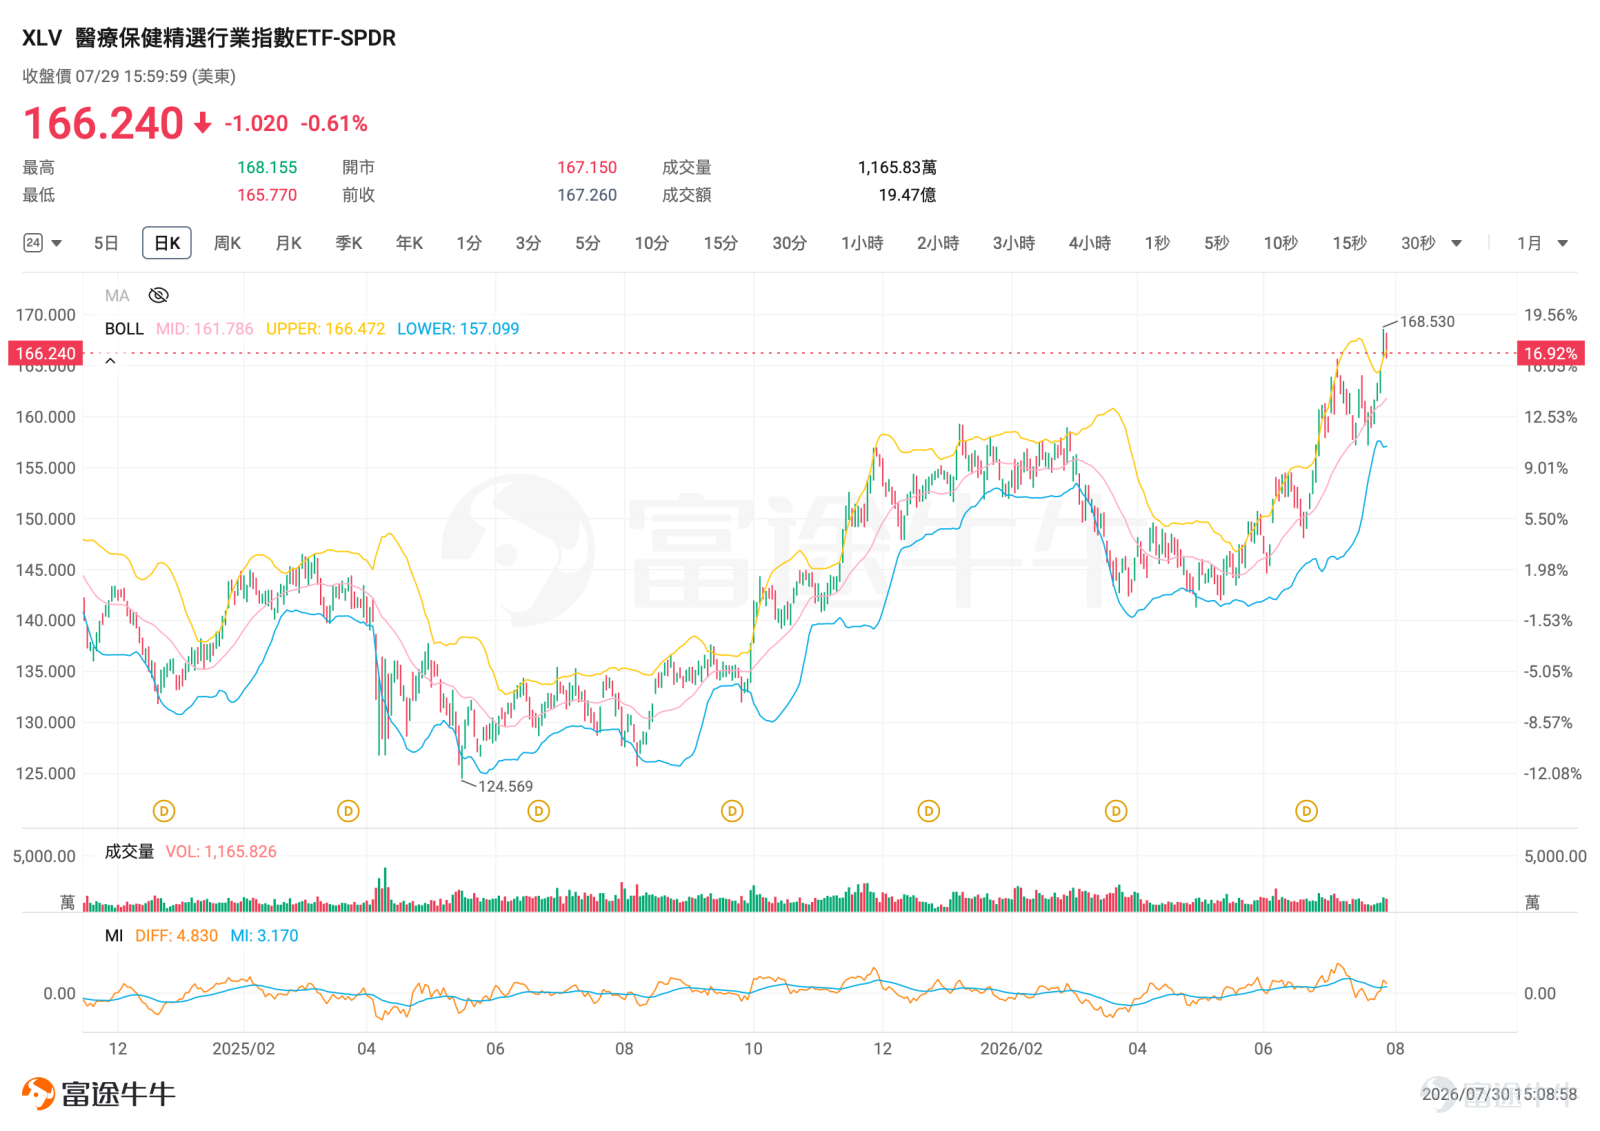The height and width of the screenshot is (1131, 1600).
Task: Choose the 15分 interval
Action: point(721,243)
